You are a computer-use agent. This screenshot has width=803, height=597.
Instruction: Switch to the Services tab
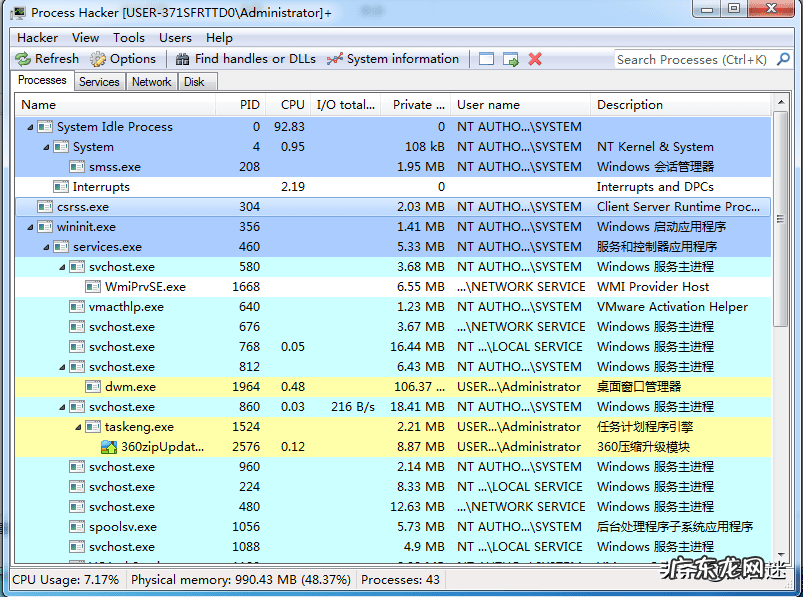pyautogui.click(x=99, y=82)
